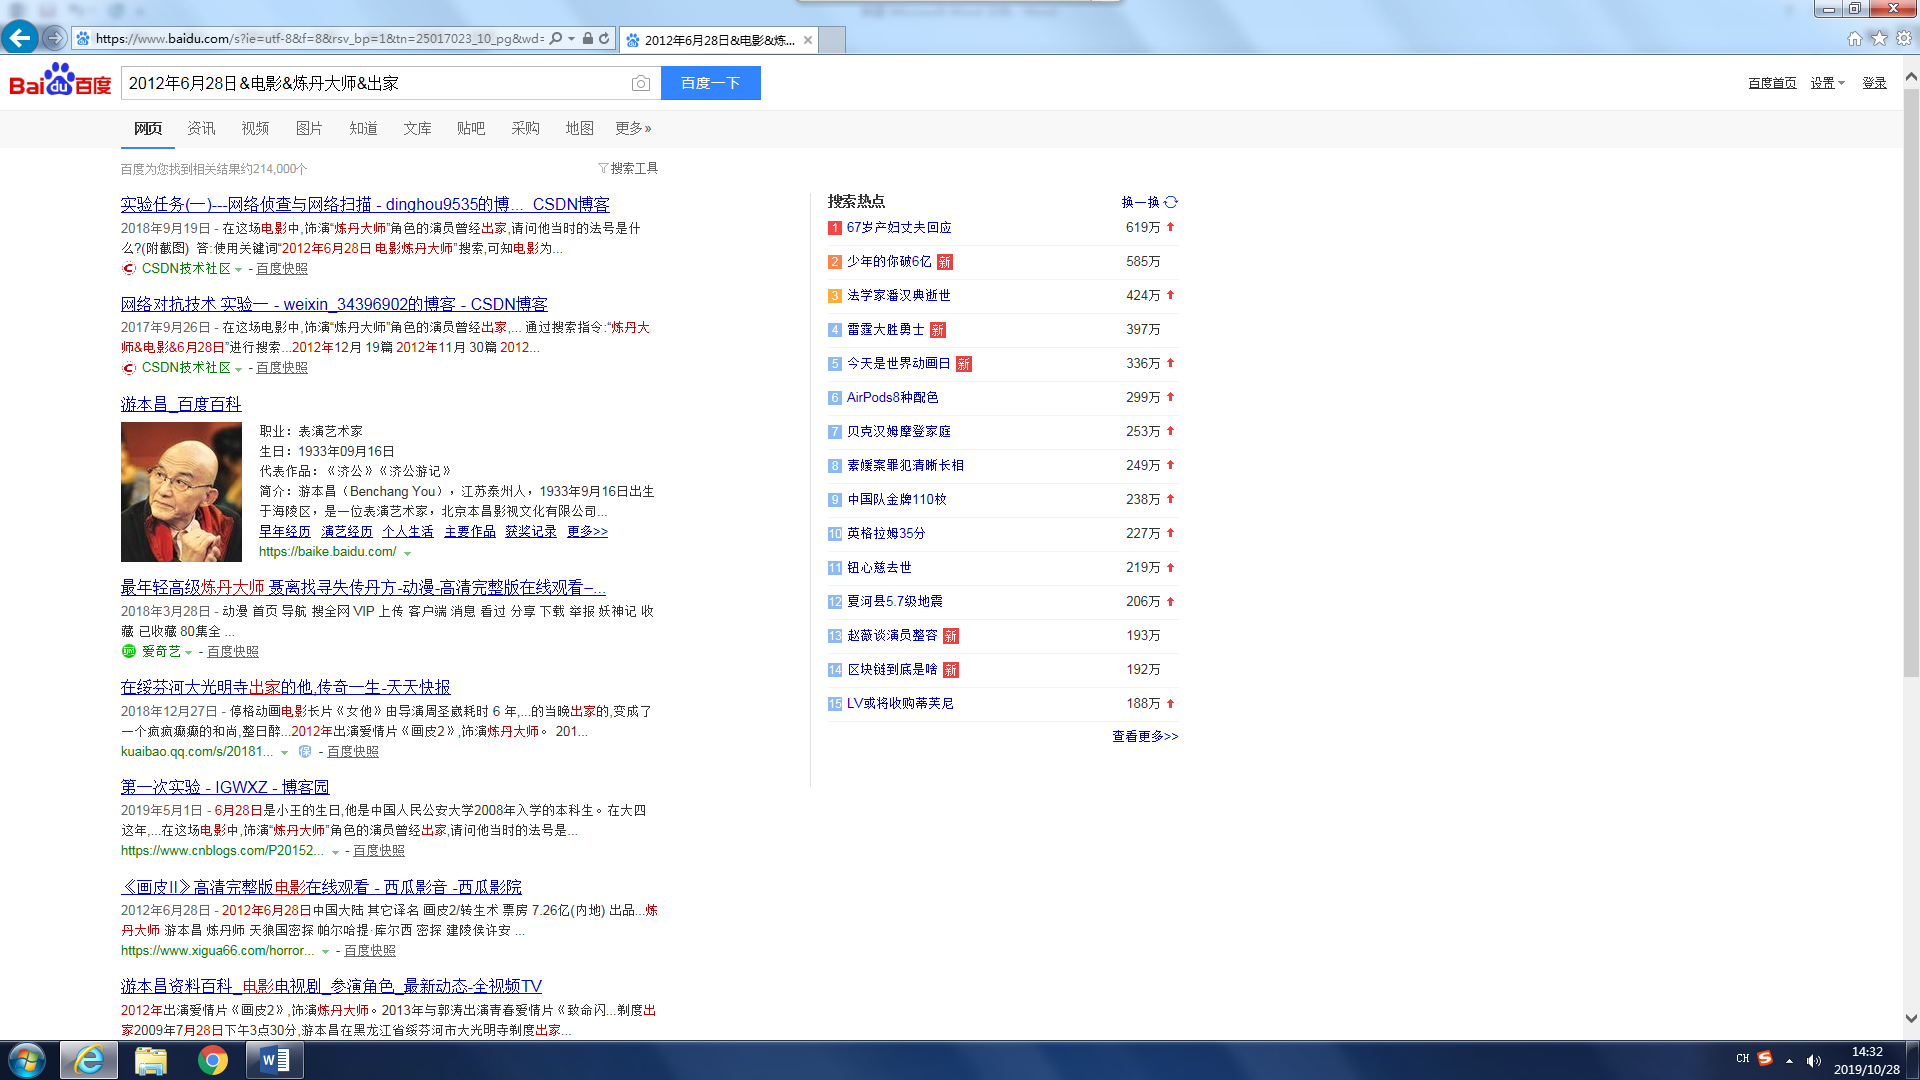Image resolution: width=1920 pixels, height=1080 pixels.
Task: Switch to the 视频 search tab
Action: pyautogui.click(x=255, y=128)
